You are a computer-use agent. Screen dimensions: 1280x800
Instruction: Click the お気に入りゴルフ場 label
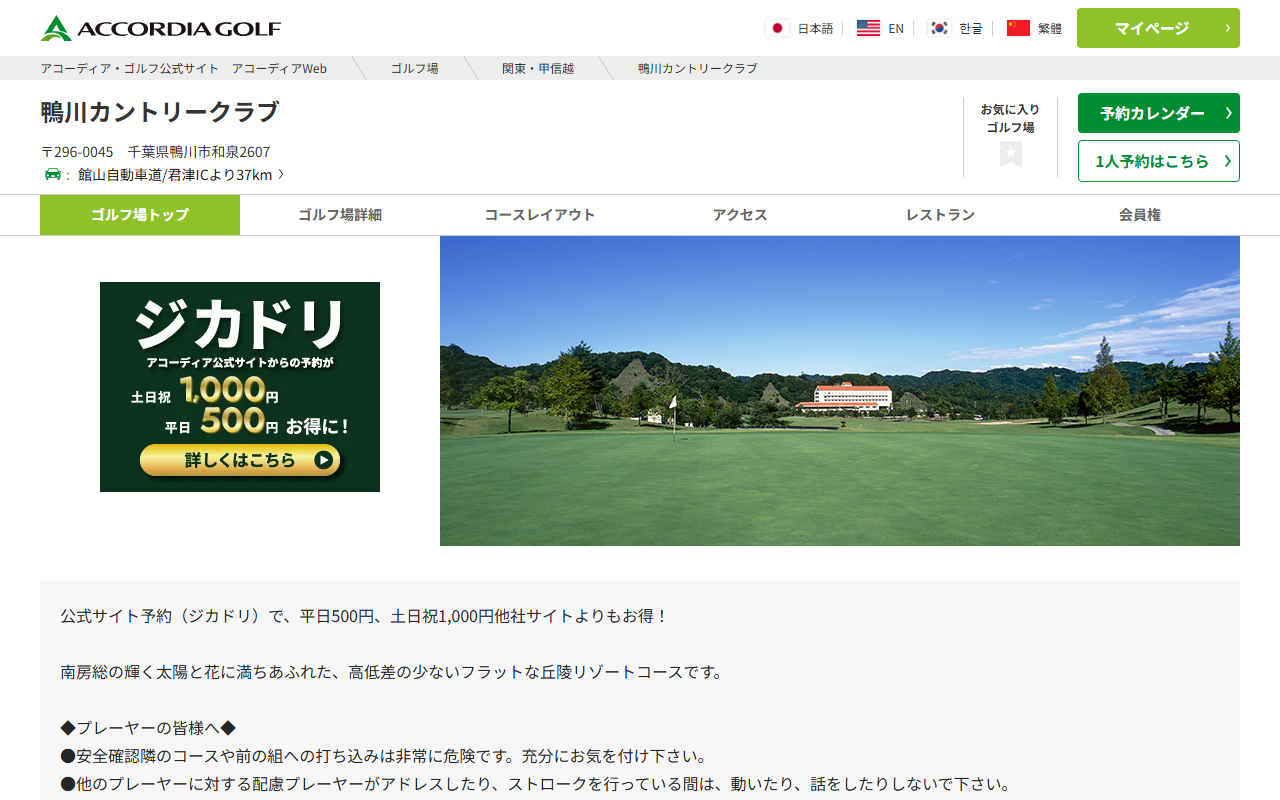pos(1010,118)
